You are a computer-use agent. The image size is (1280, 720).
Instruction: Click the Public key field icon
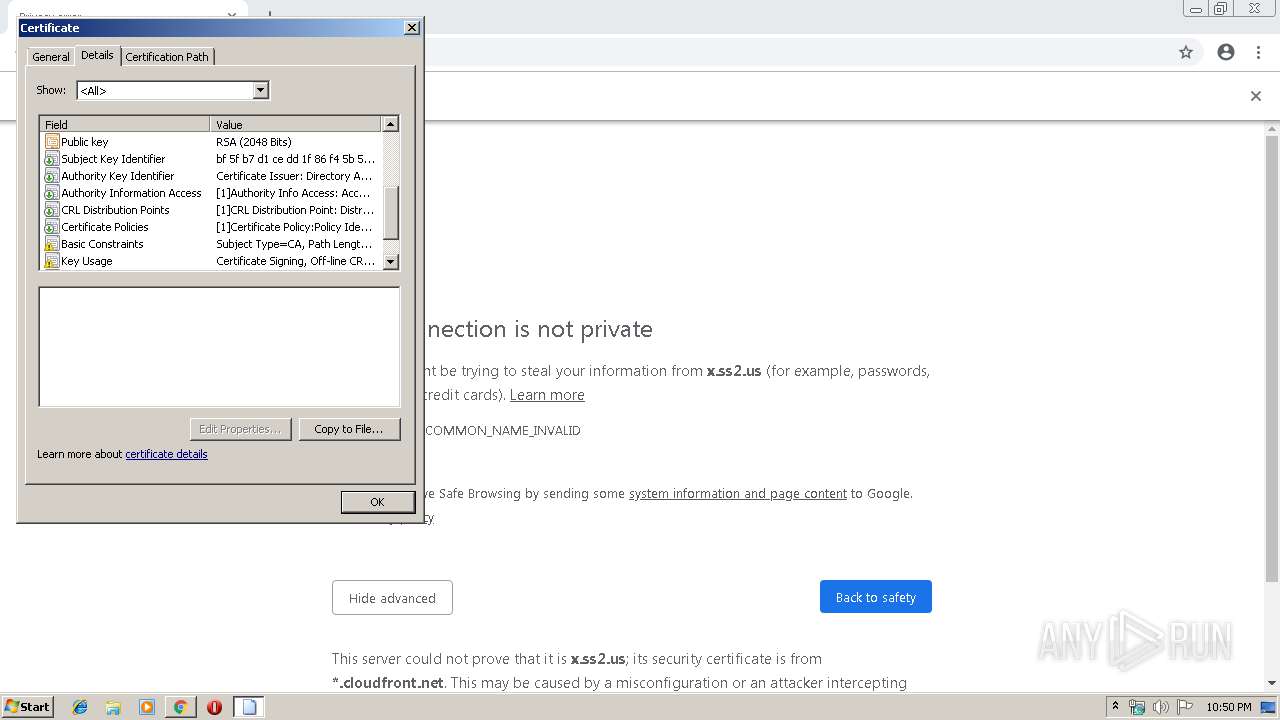tap(52, 142)
